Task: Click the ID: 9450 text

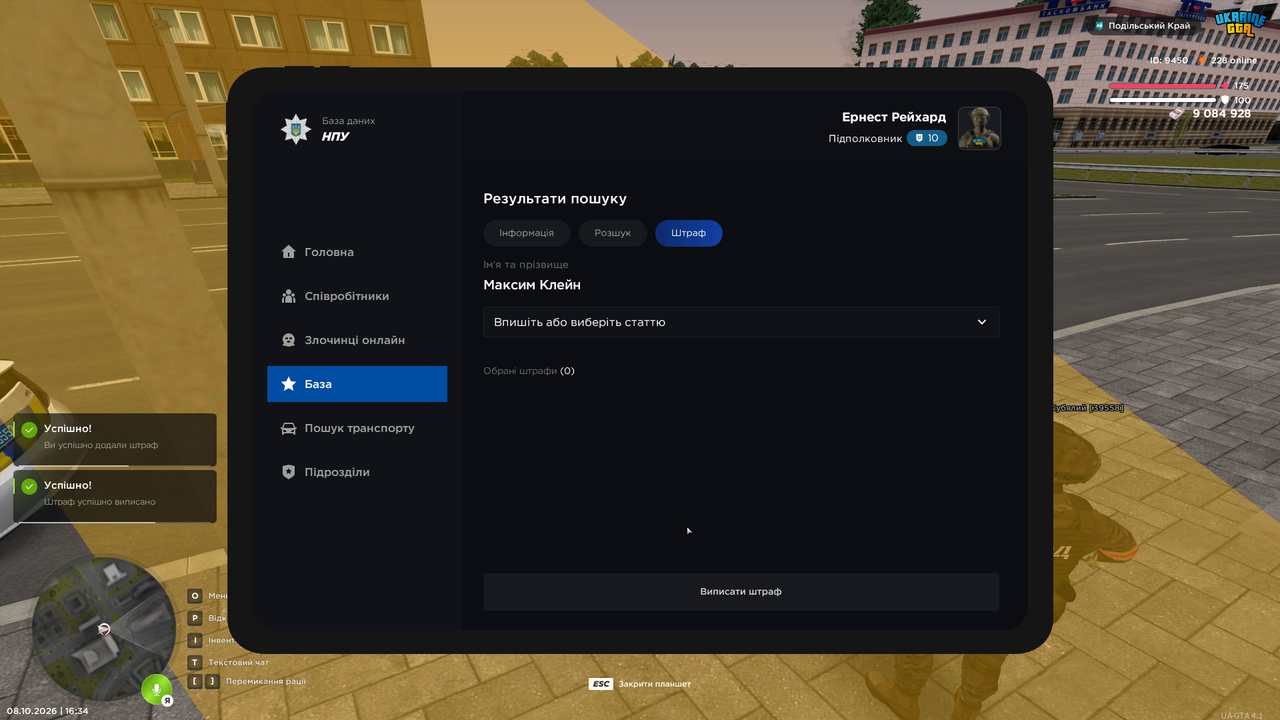Action: click(1169, 60)
